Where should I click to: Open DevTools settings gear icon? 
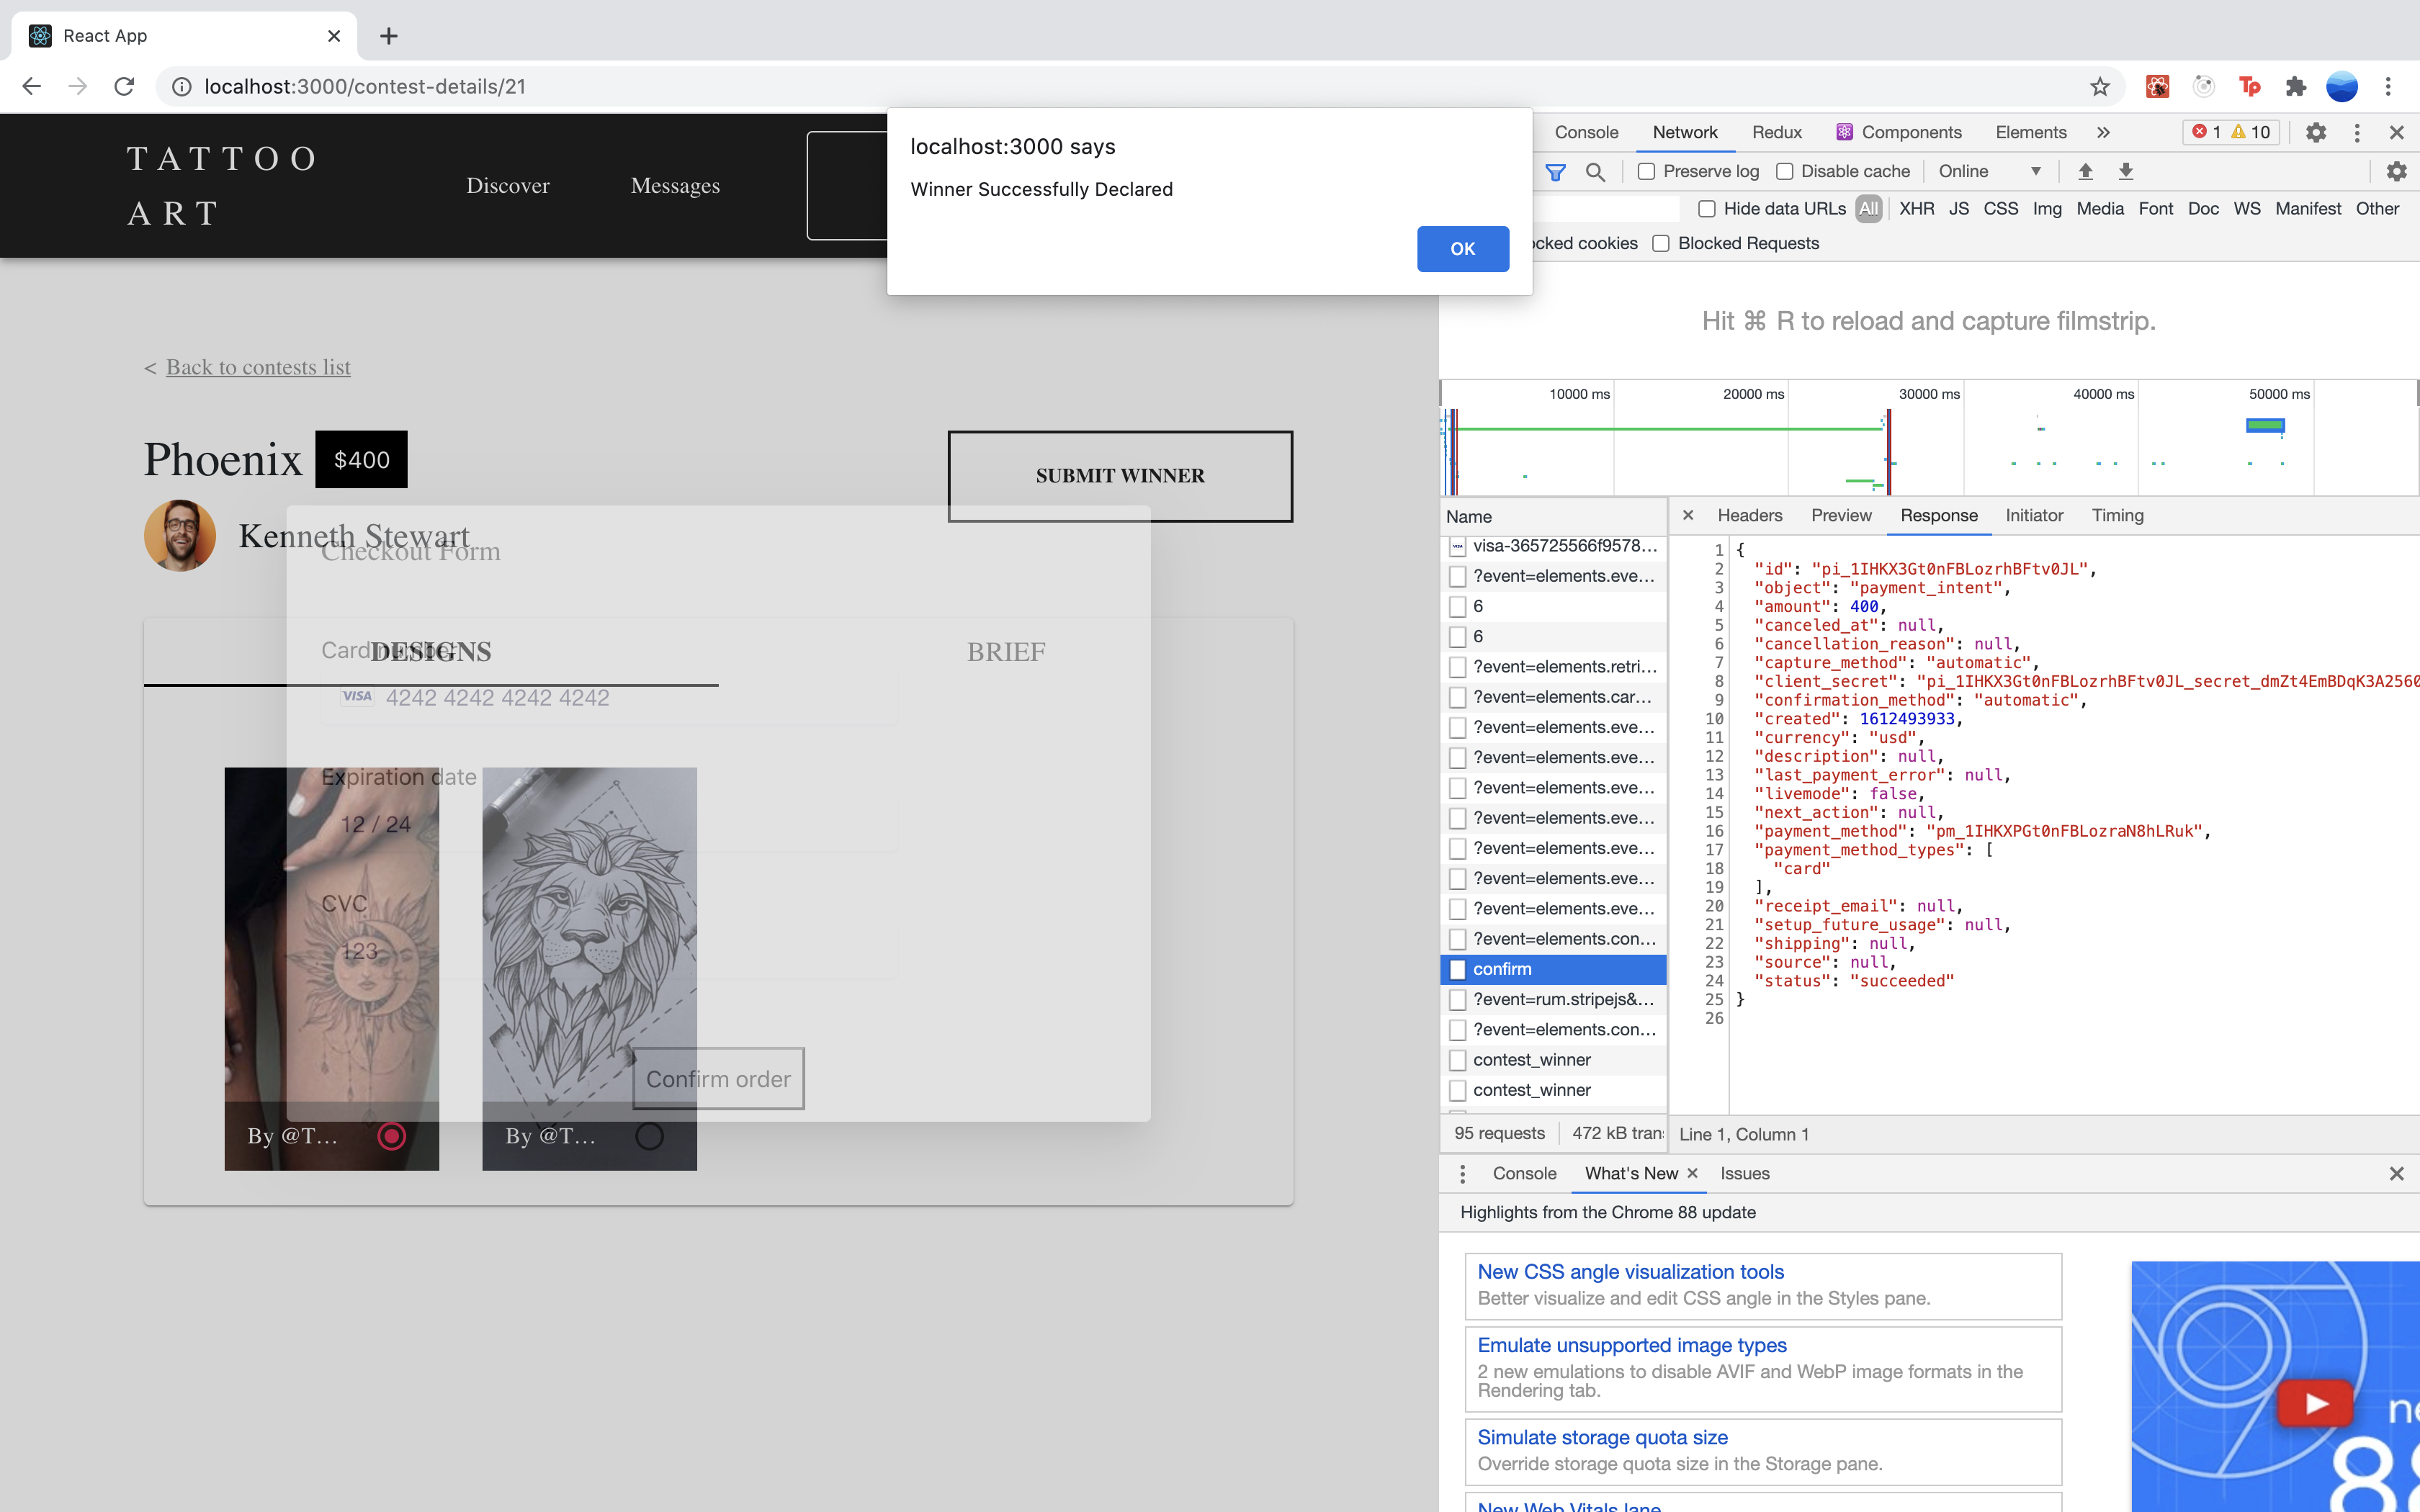[x=2316, y=132]
